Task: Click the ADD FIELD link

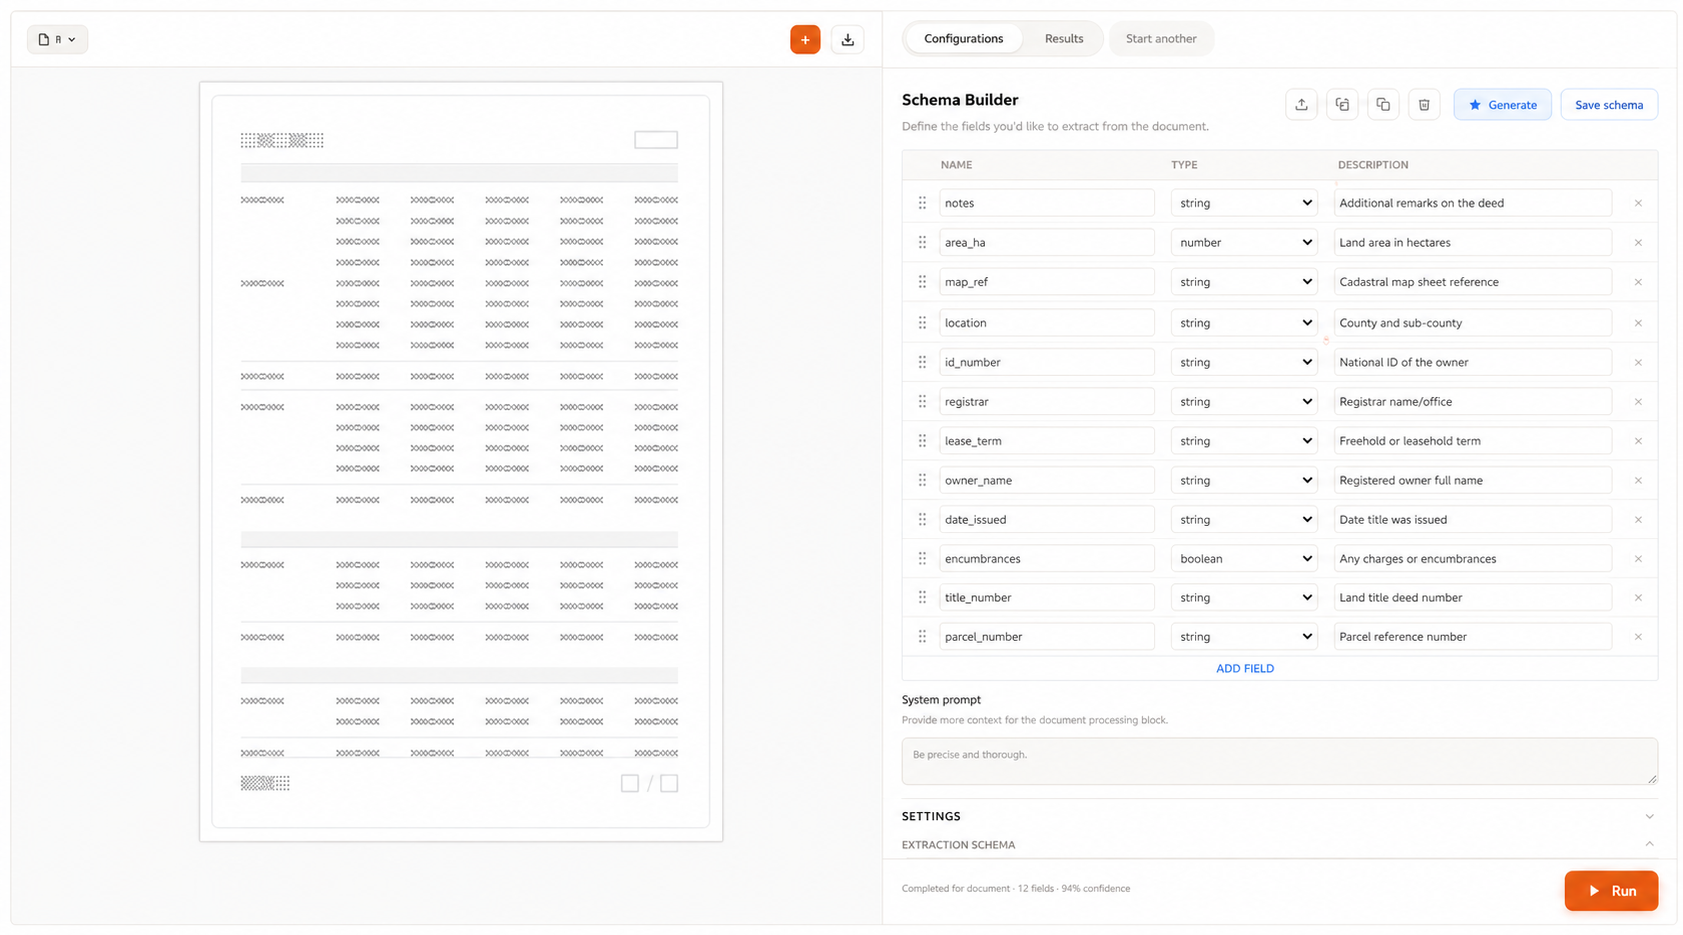Action: click(1244, 669)
